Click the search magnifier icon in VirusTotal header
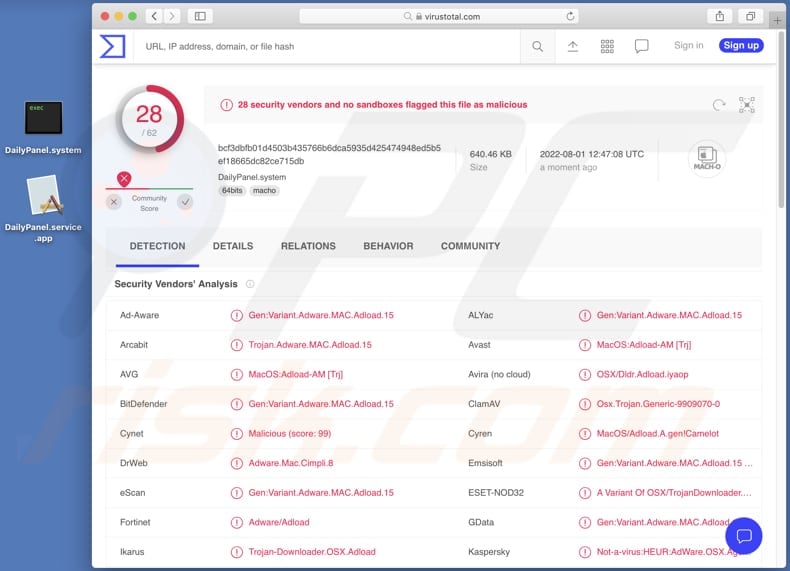 point(538,46)
